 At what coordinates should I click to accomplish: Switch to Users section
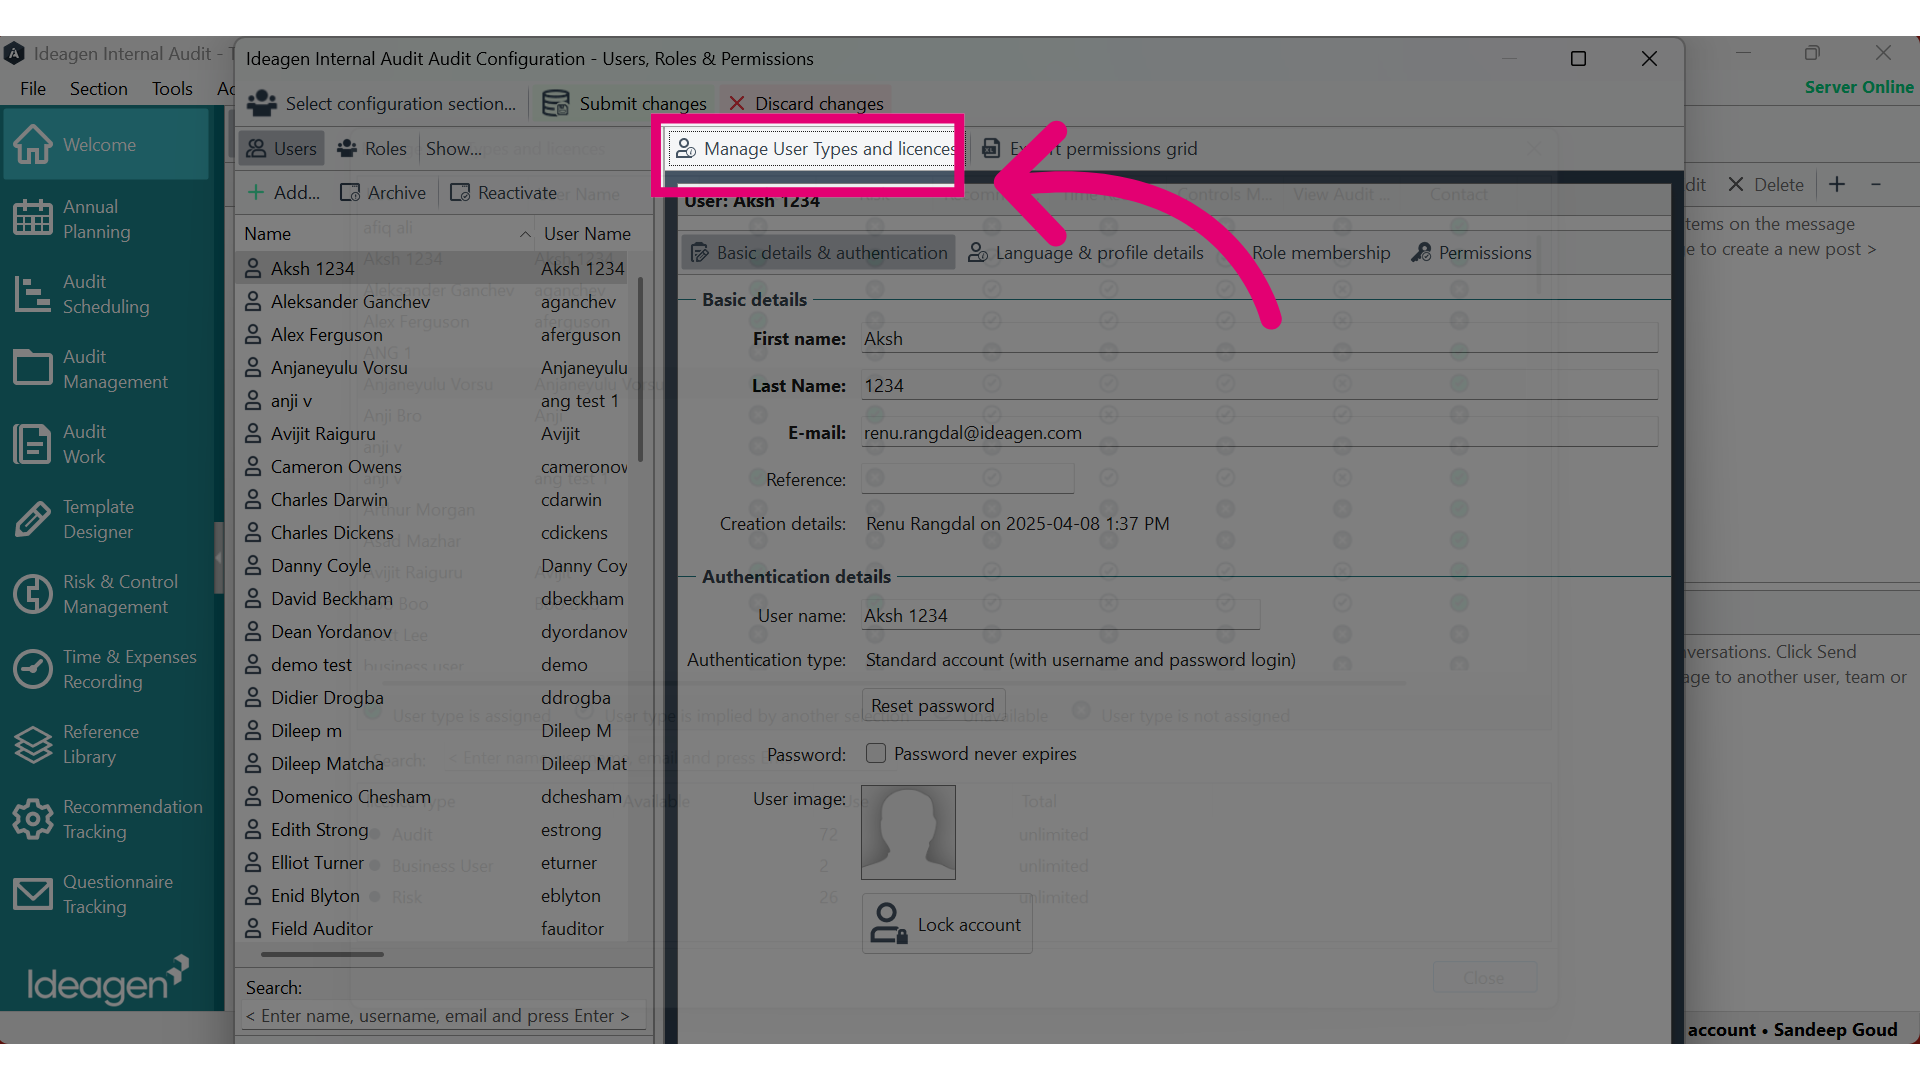click(x=282, y=149)
